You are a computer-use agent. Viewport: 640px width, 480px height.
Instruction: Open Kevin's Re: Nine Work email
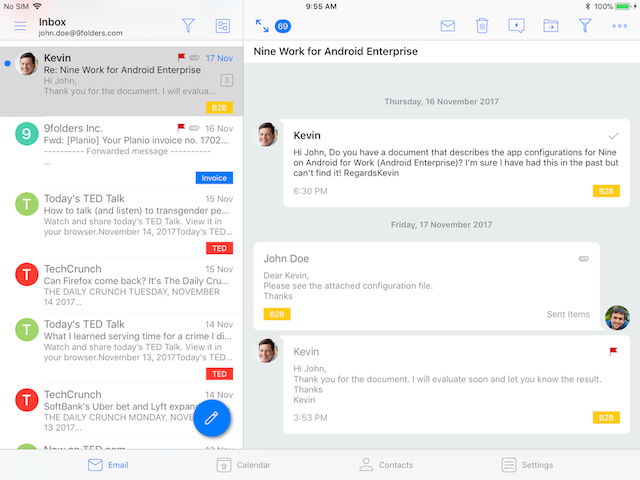coord(122,82)
